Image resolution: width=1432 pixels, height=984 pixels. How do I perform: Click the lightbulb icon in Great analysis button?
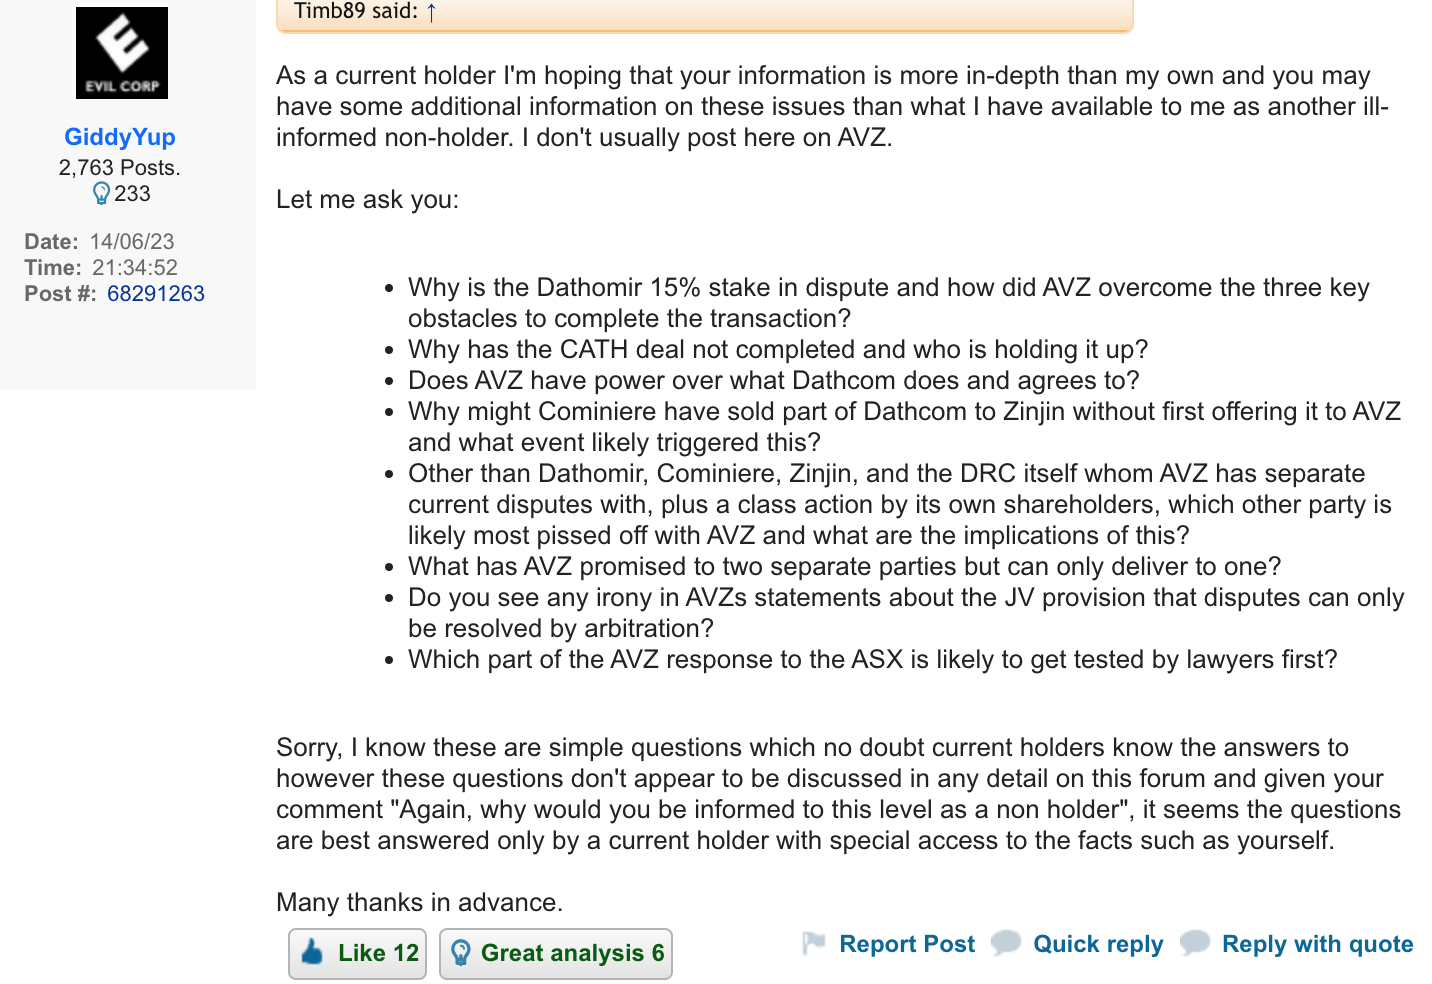460,953
